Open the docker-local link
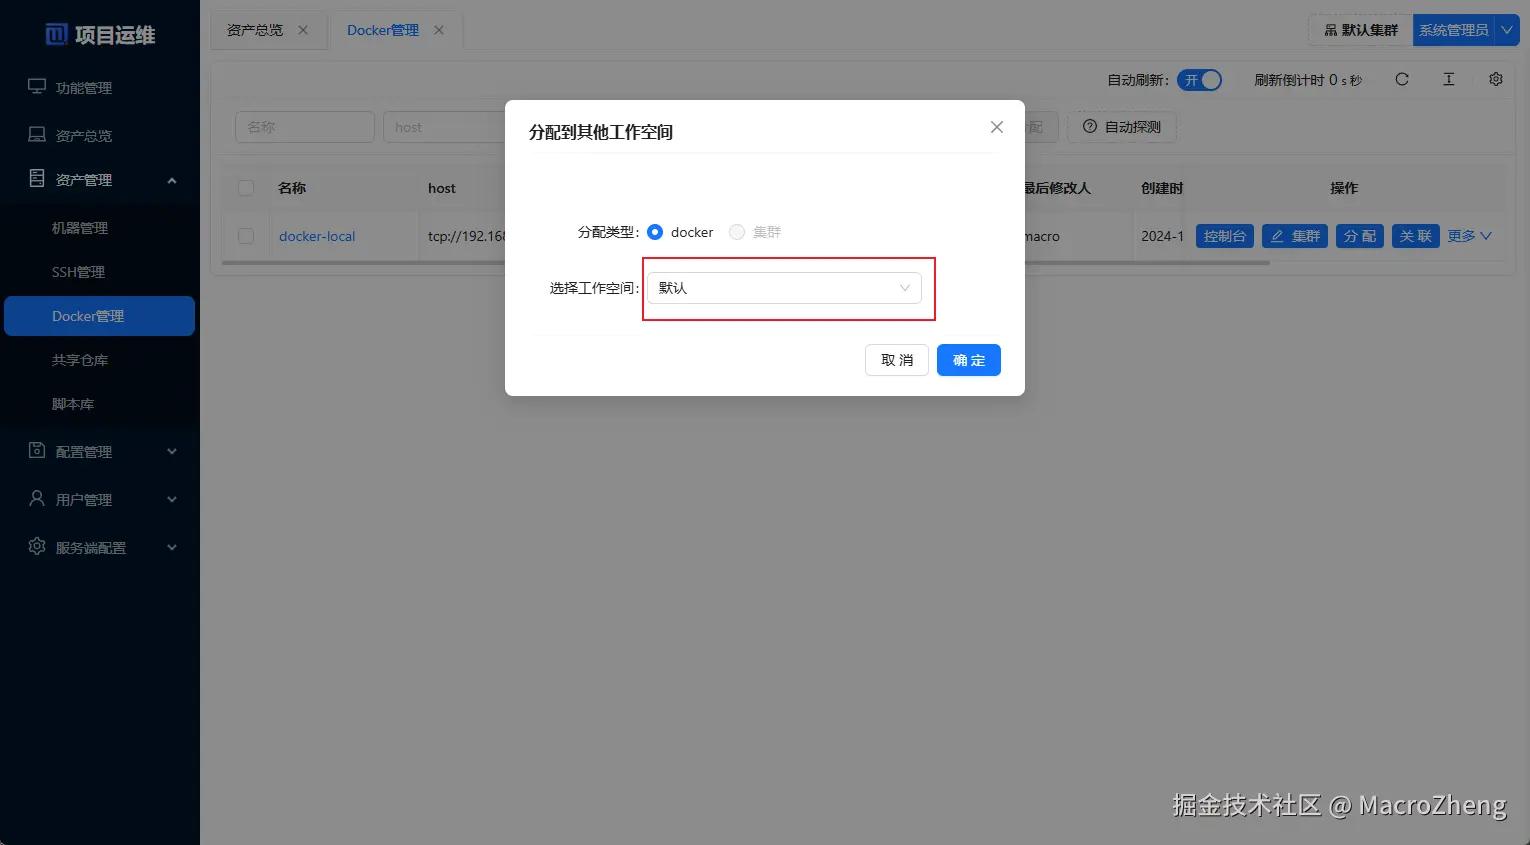Image resolution: width=1530 pixels, height=845 pixels. point(317,236)
